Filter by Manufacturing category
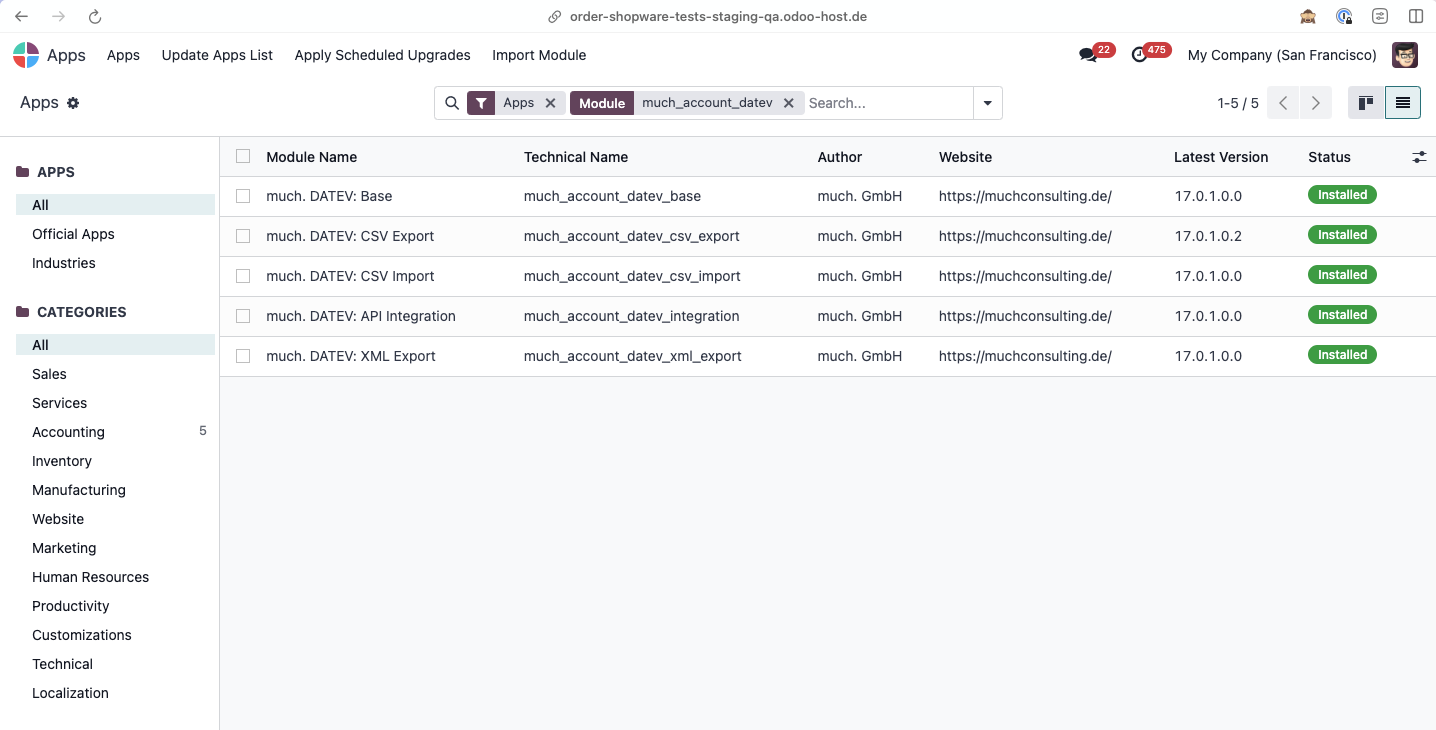Screen dimensions: 1436x730 (x=115, y=490)
